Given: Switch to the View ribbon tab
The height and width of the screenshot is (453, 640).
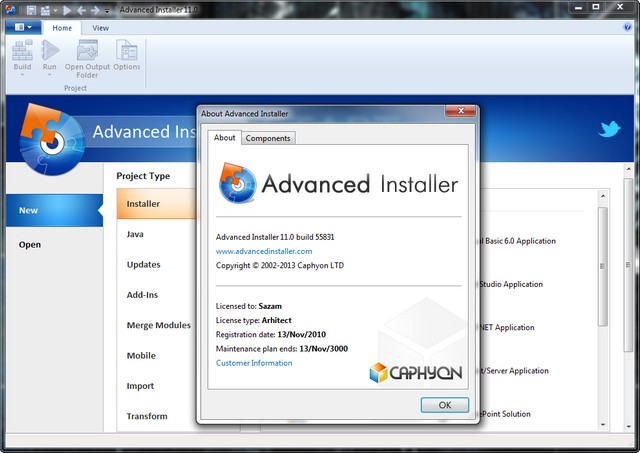Looking at the screenshot, I should (x=100, y=28).
